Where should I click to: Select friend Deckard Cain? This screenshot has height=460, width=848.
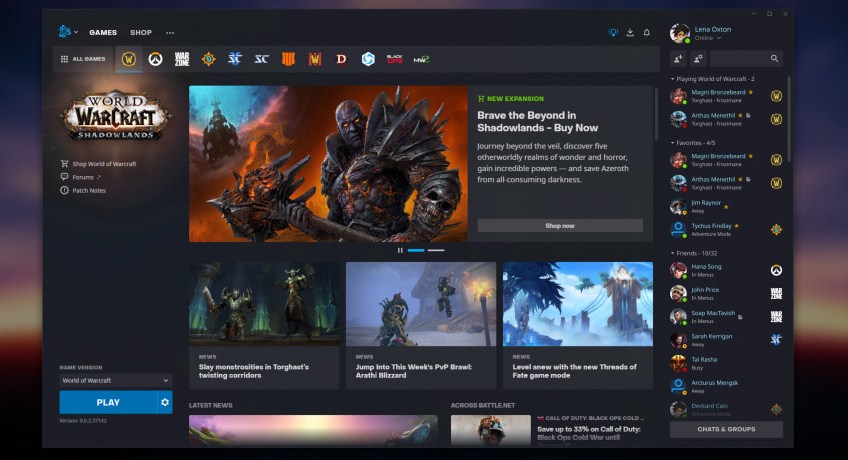pyautogui.click(x=725, y=410)
